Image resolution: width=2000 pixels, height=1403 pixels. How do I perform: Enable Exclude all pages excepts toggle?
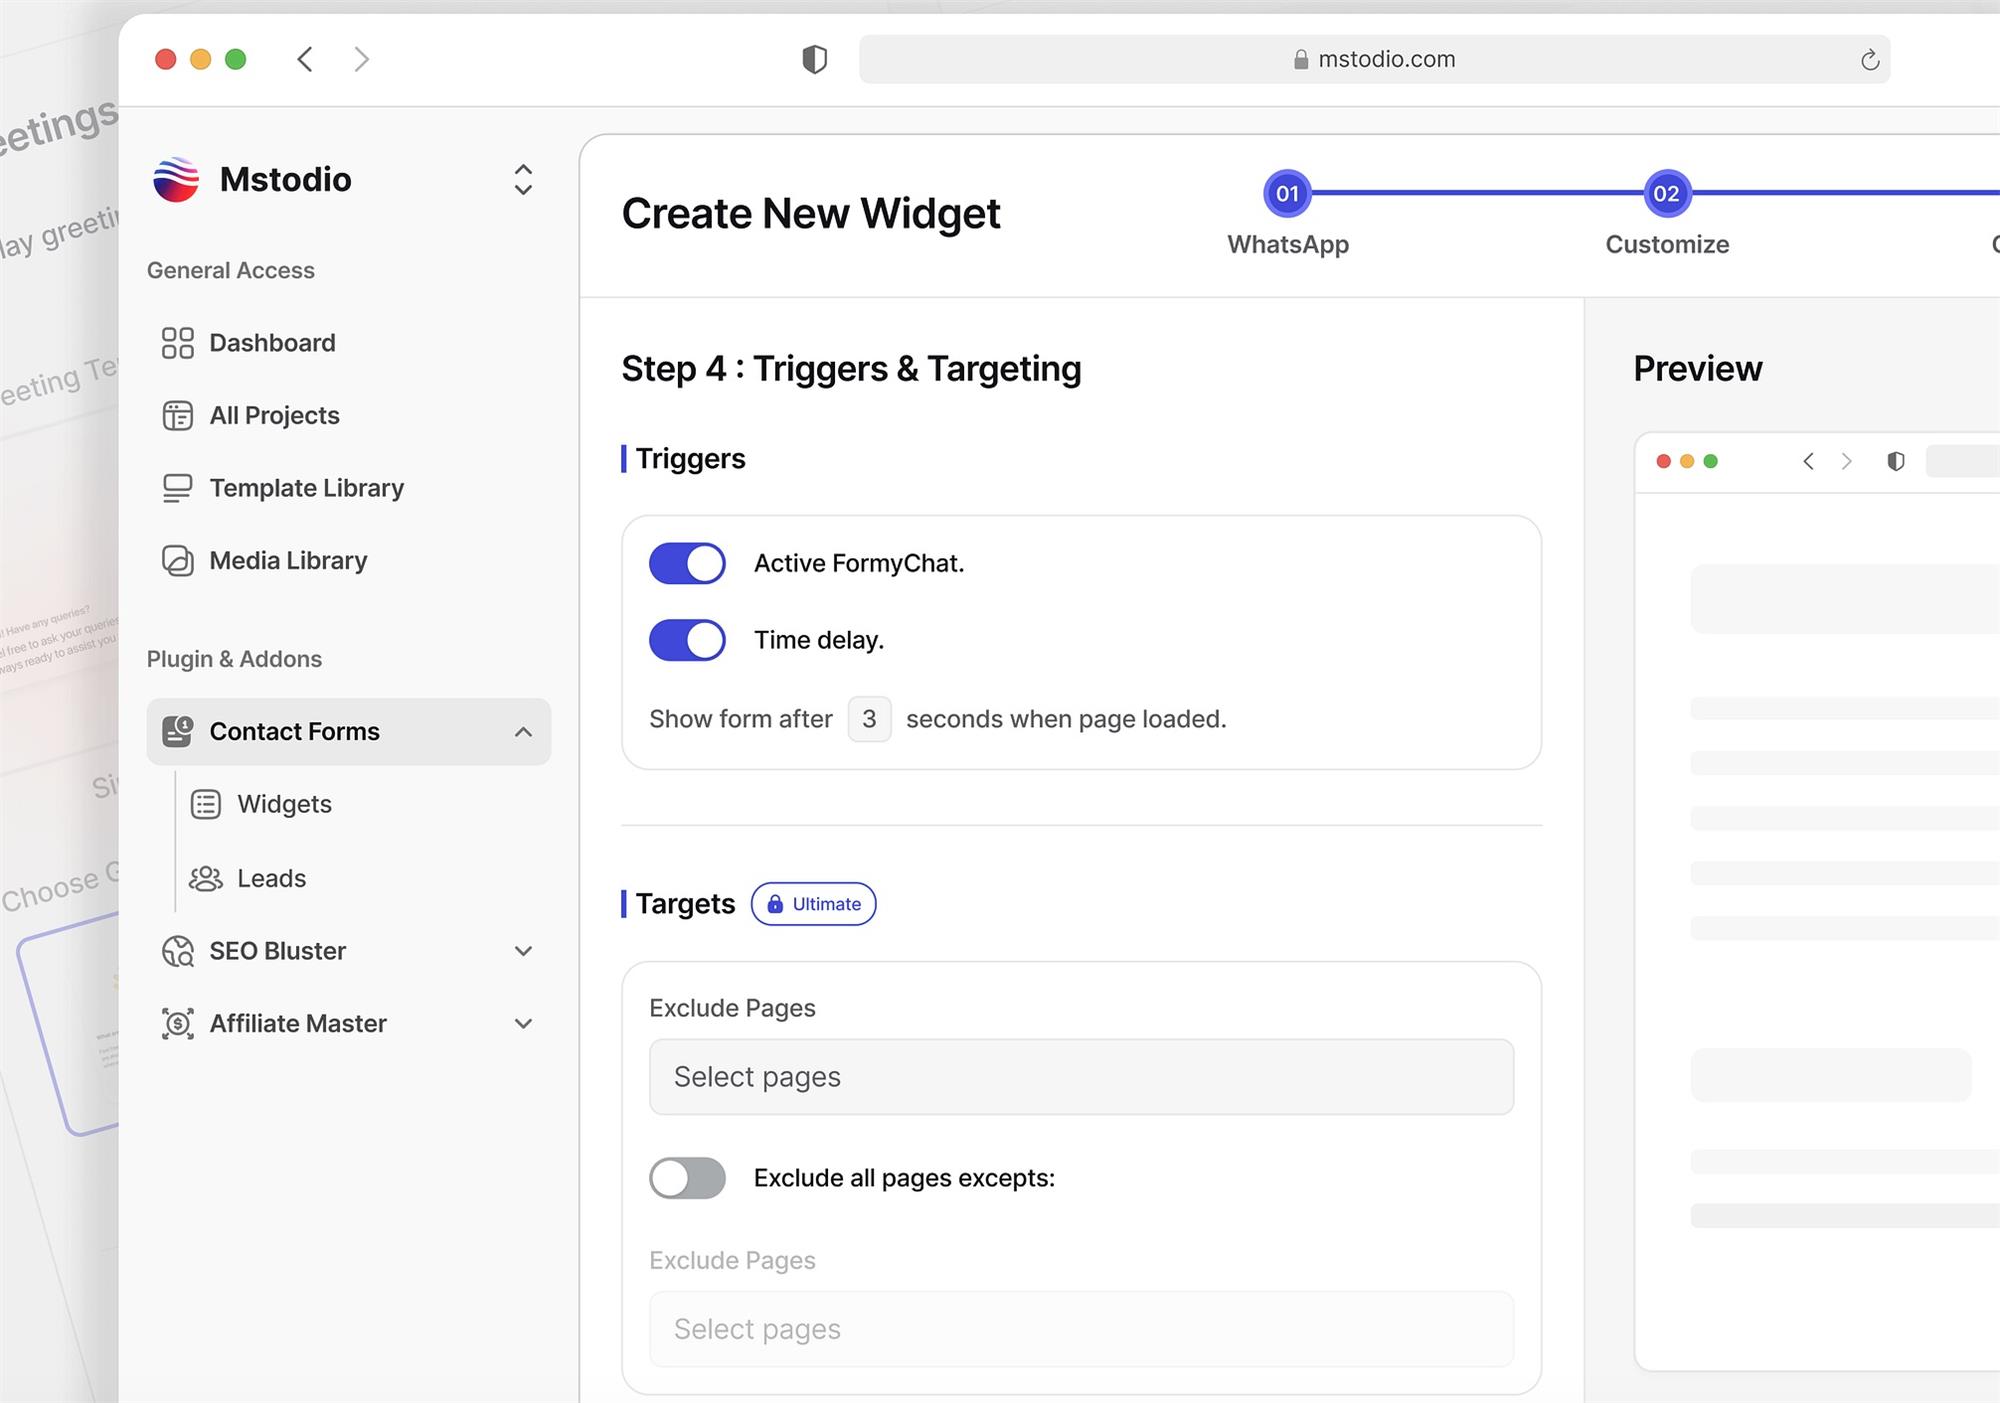(687, 1178)
